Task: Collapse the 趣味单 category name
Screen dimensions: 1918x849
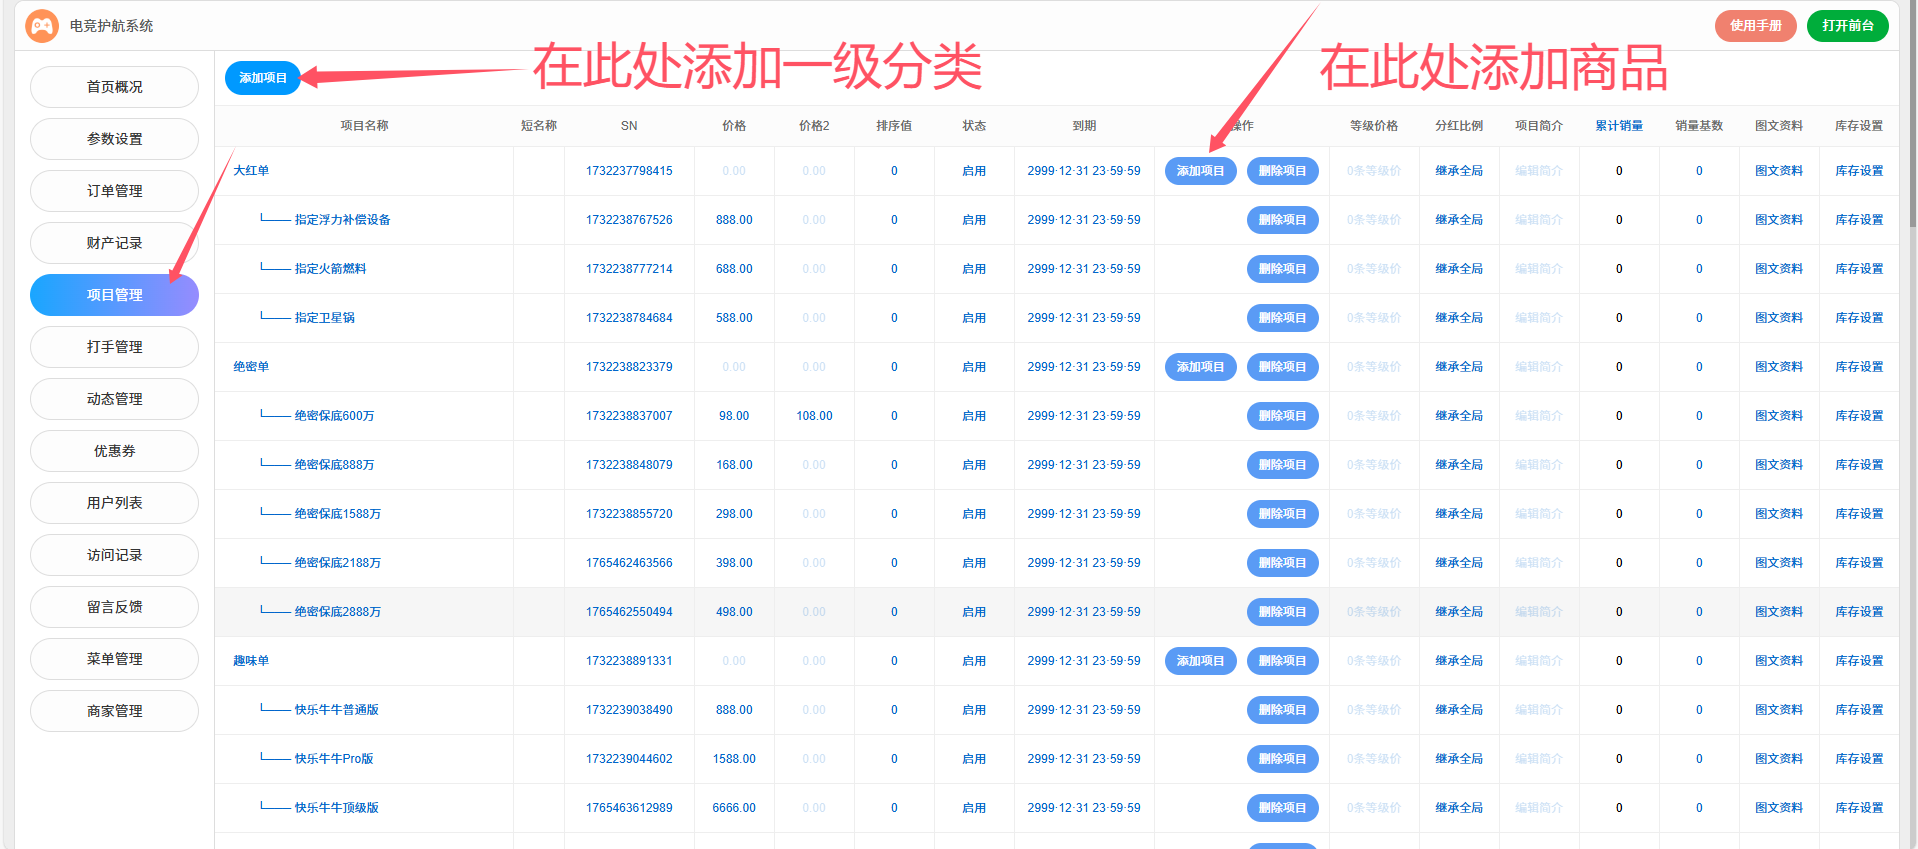Action: tap(251, 661)
